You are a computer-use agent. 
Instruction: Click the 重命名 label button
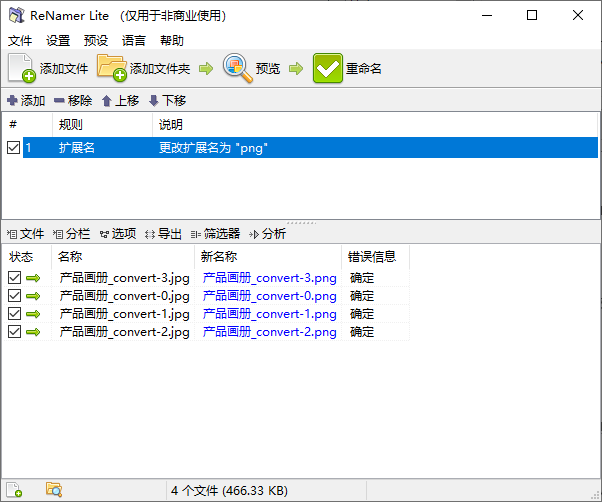(x=364, y=69)
